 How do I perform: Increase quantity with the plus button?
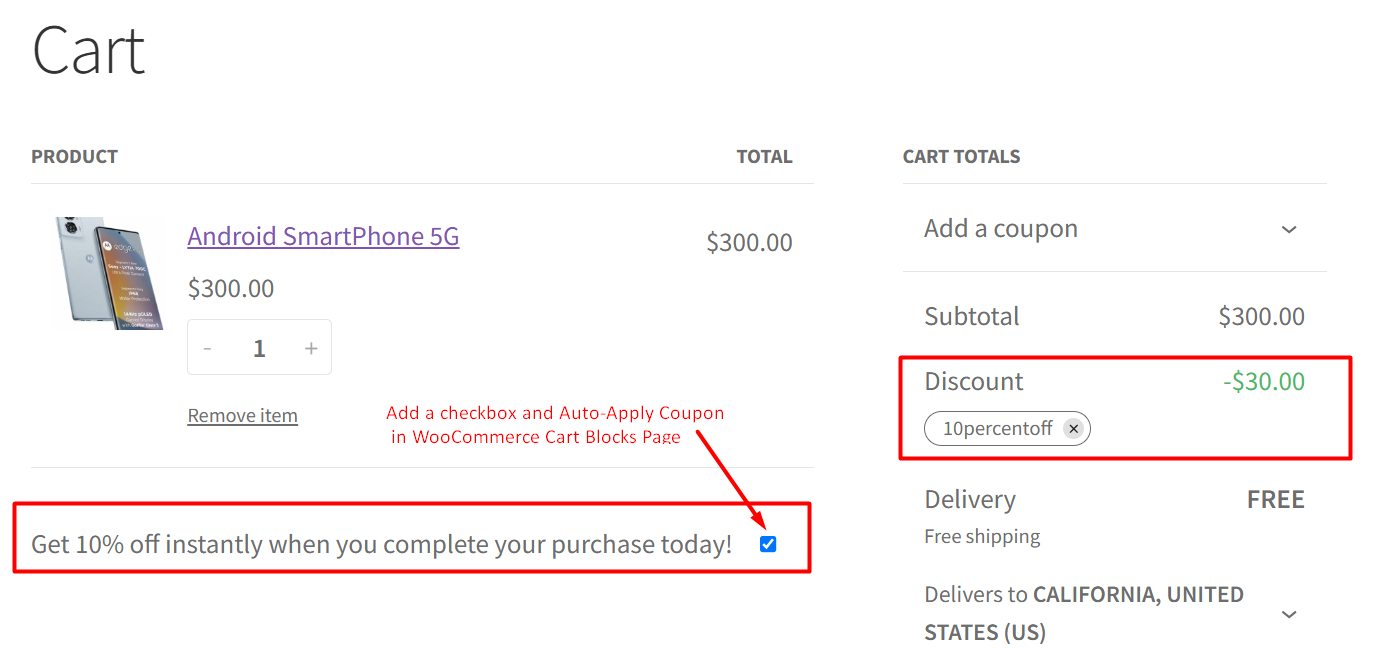coord(311,348)
